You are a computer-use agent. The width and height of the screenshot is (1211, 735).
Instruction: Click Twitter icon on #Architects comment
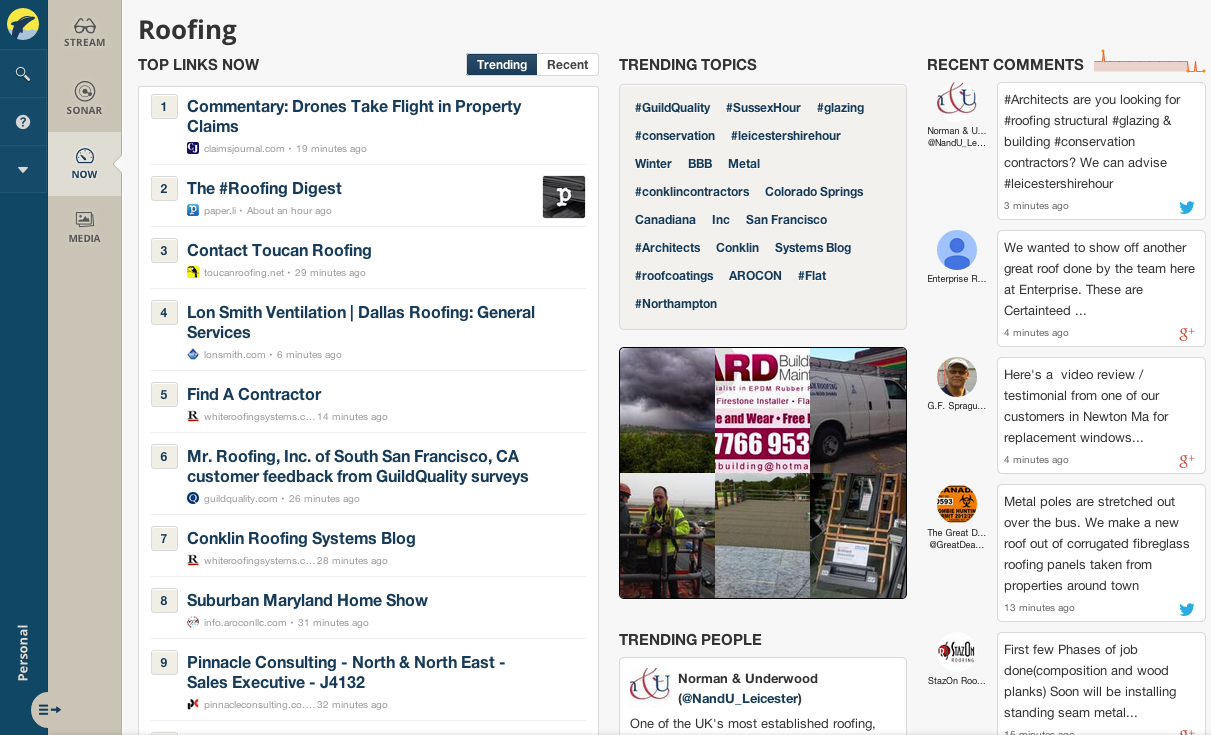[x=1187, y=207]
